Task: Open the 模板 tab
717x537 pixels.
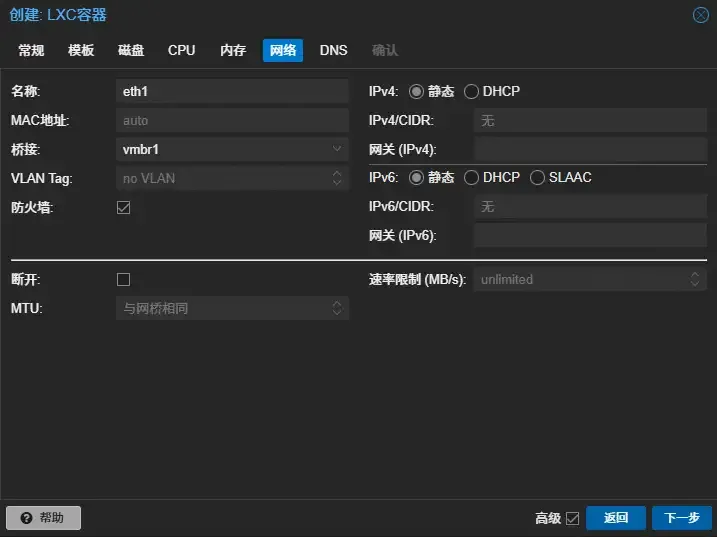Action: [x=81, y=50]
